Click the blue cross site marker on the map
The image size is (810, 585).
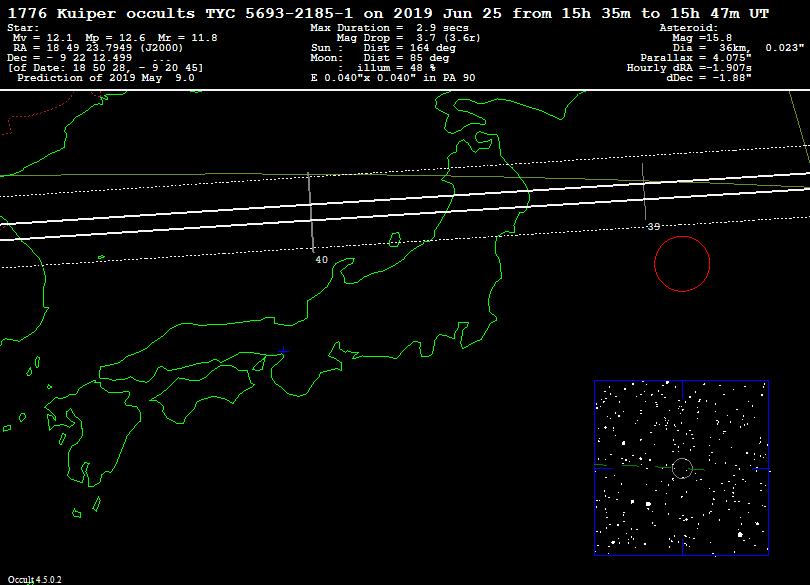pos(283,351)
